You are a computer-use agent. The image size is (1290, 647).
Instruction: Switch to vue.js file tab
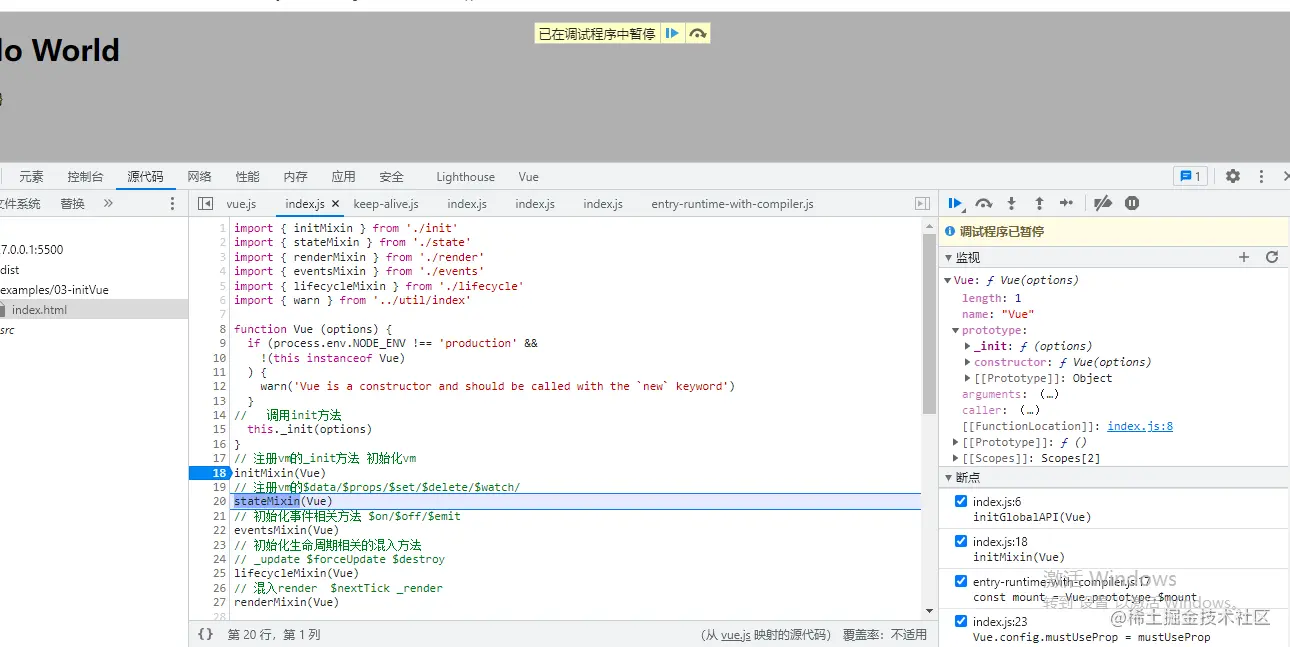(x=241, y=204)
